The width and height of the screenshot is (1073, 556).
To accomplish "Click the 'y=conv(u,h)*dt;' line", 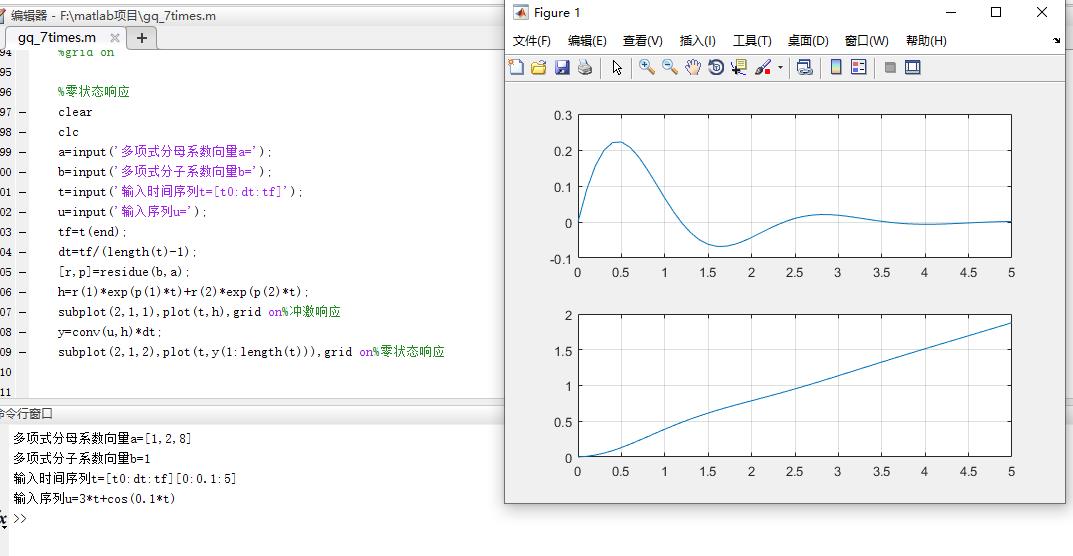I will [x=111, y=332].
